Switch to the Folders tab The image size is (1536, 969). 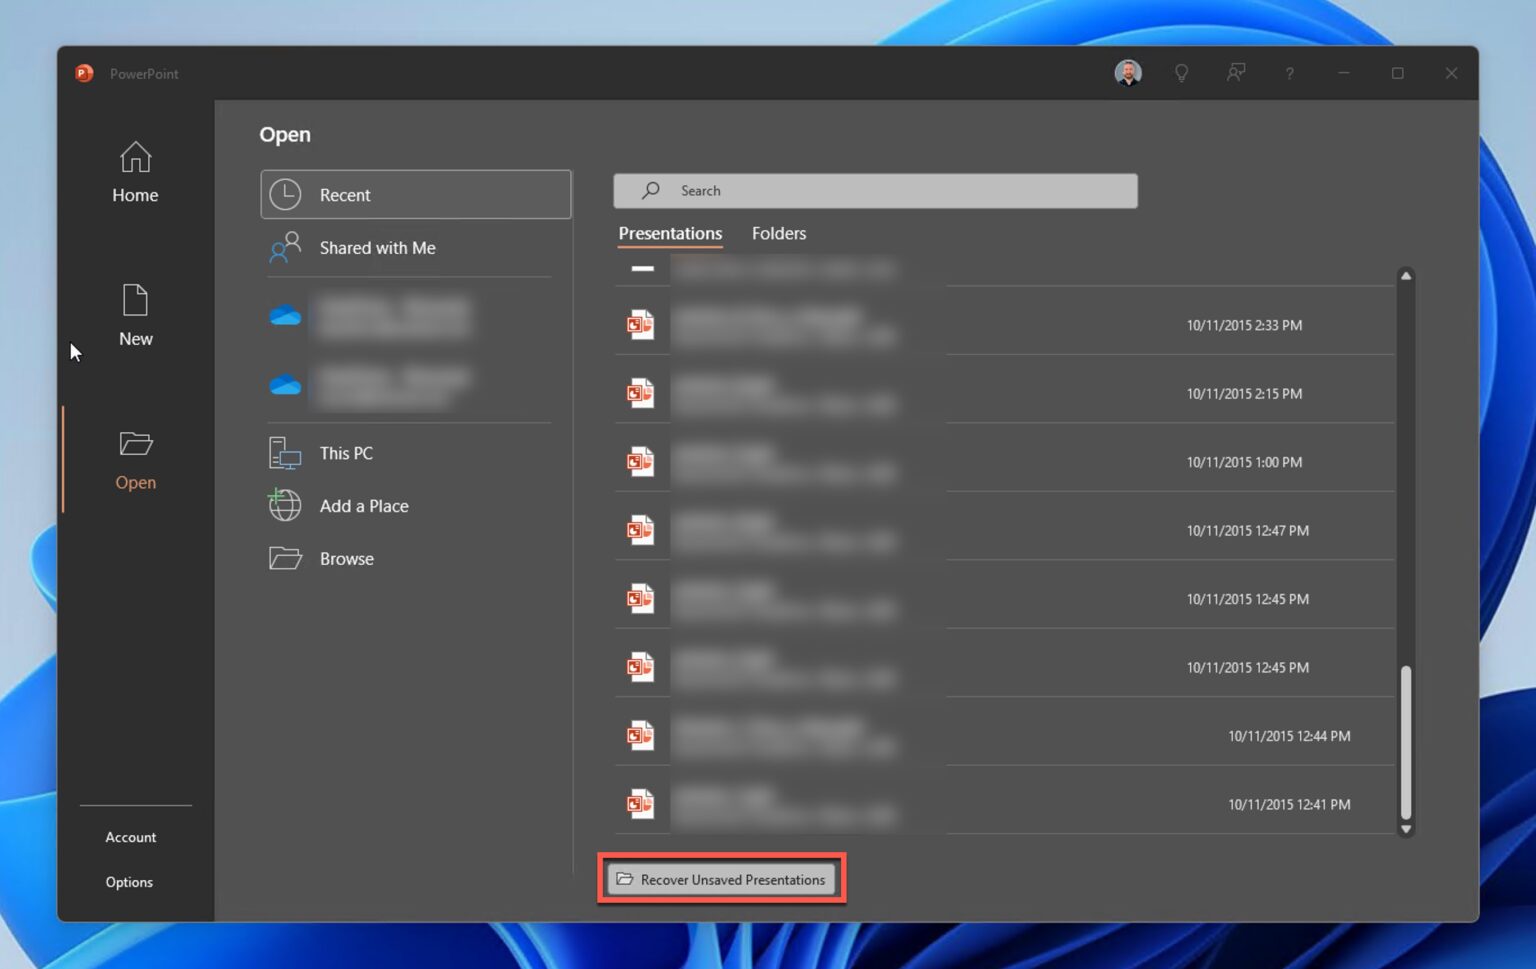[778, 233]
